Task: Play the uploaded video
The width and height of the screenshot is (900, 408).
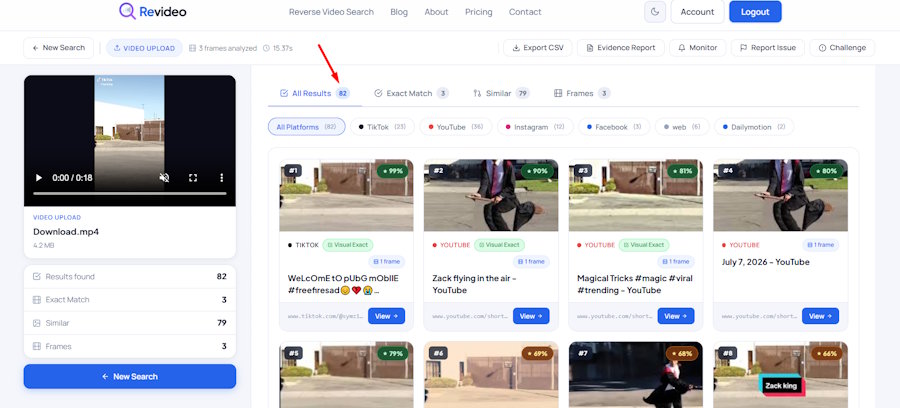Action: (38, 178)
